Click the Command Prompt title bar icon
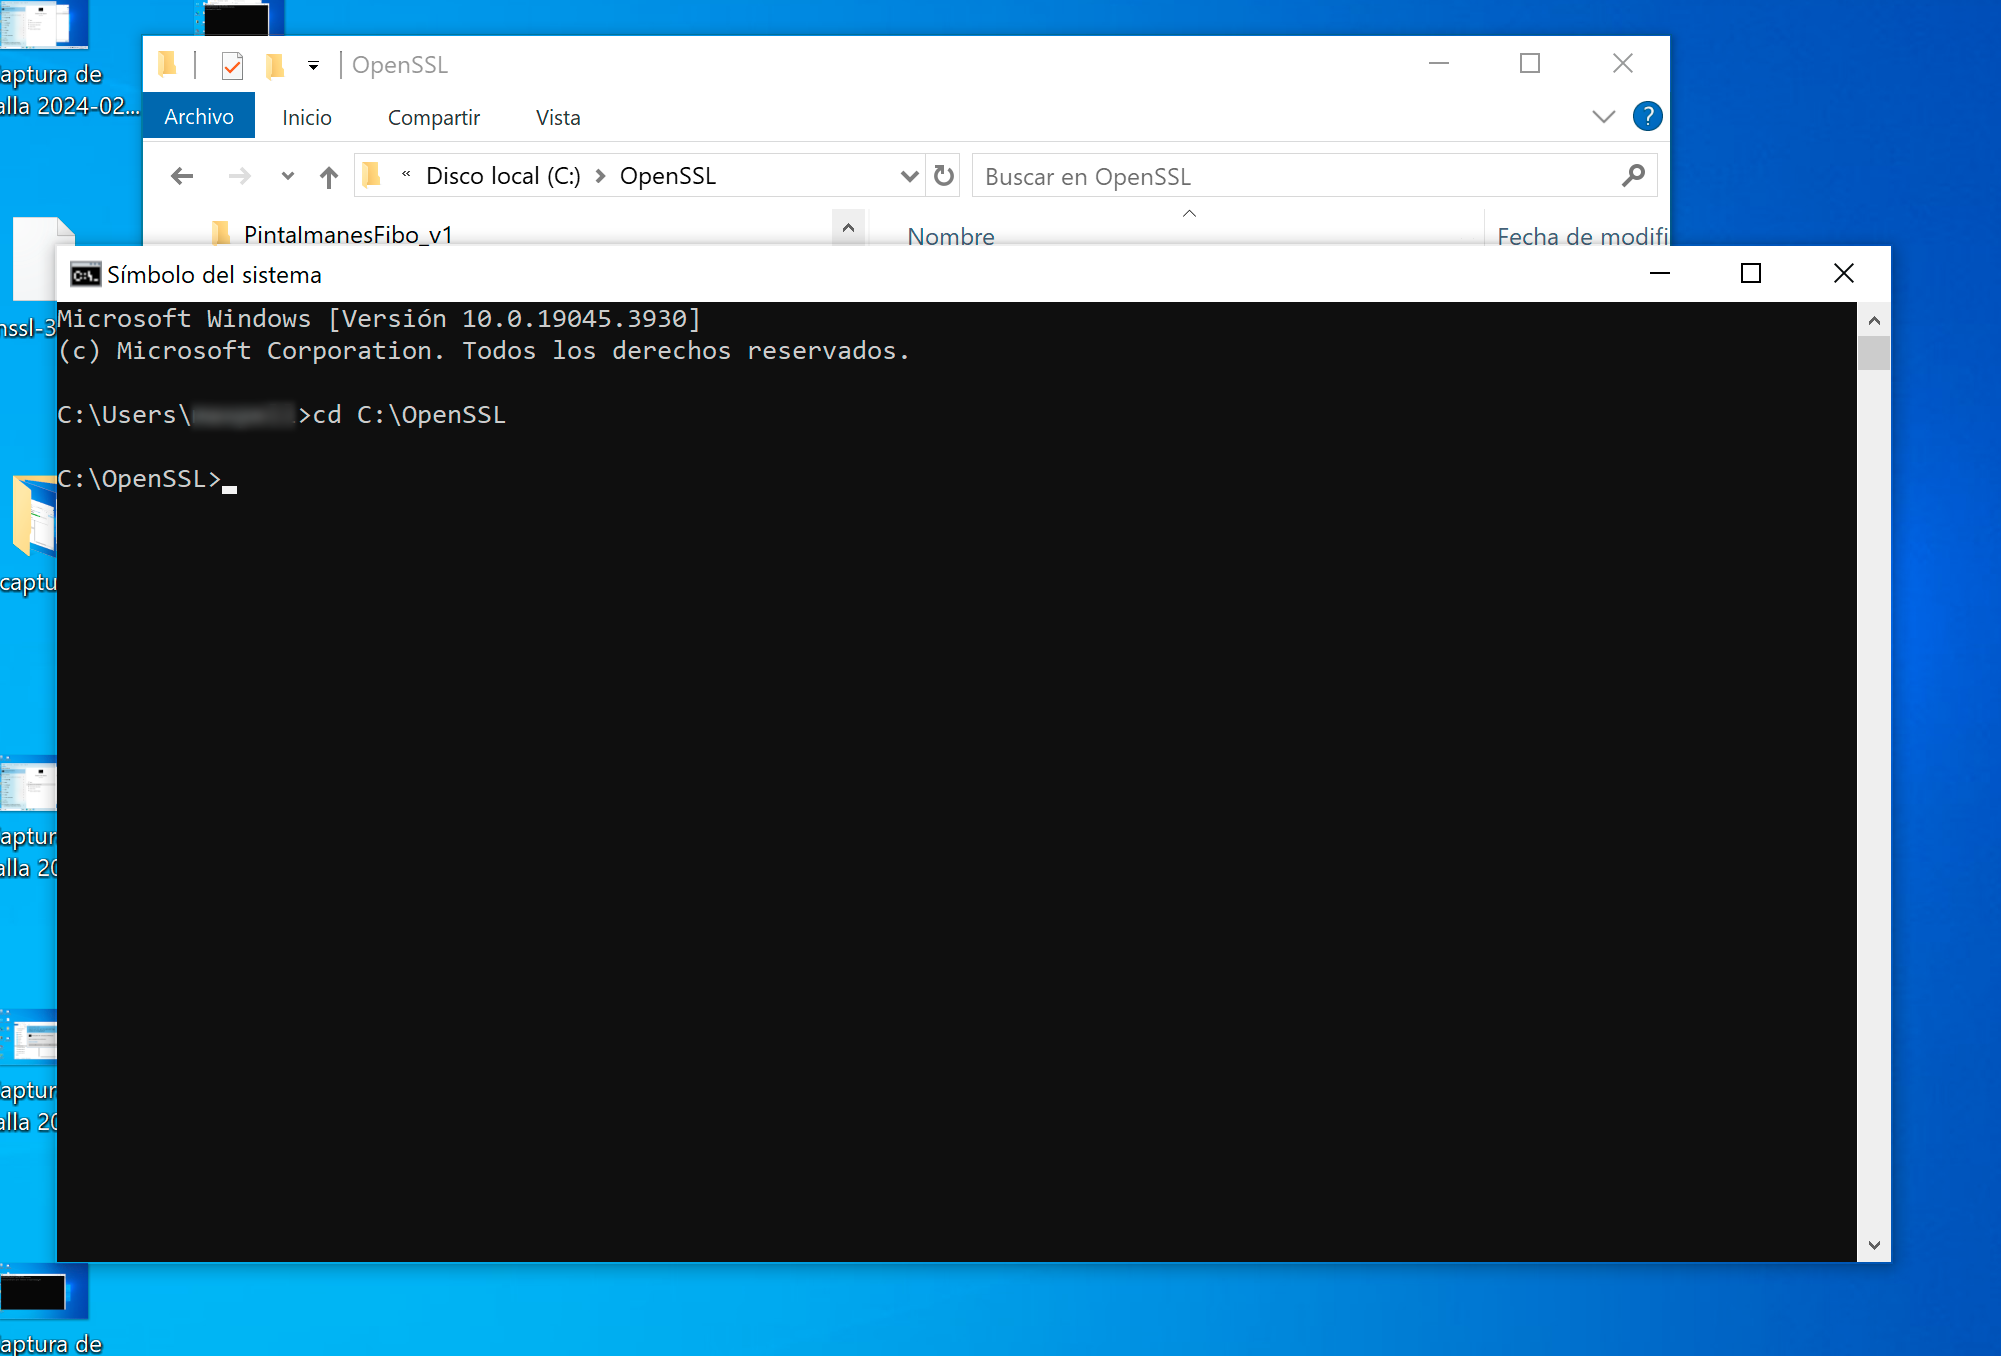Image resolution: width=2001 pixels, height=1356 pixels. point(85,274)
